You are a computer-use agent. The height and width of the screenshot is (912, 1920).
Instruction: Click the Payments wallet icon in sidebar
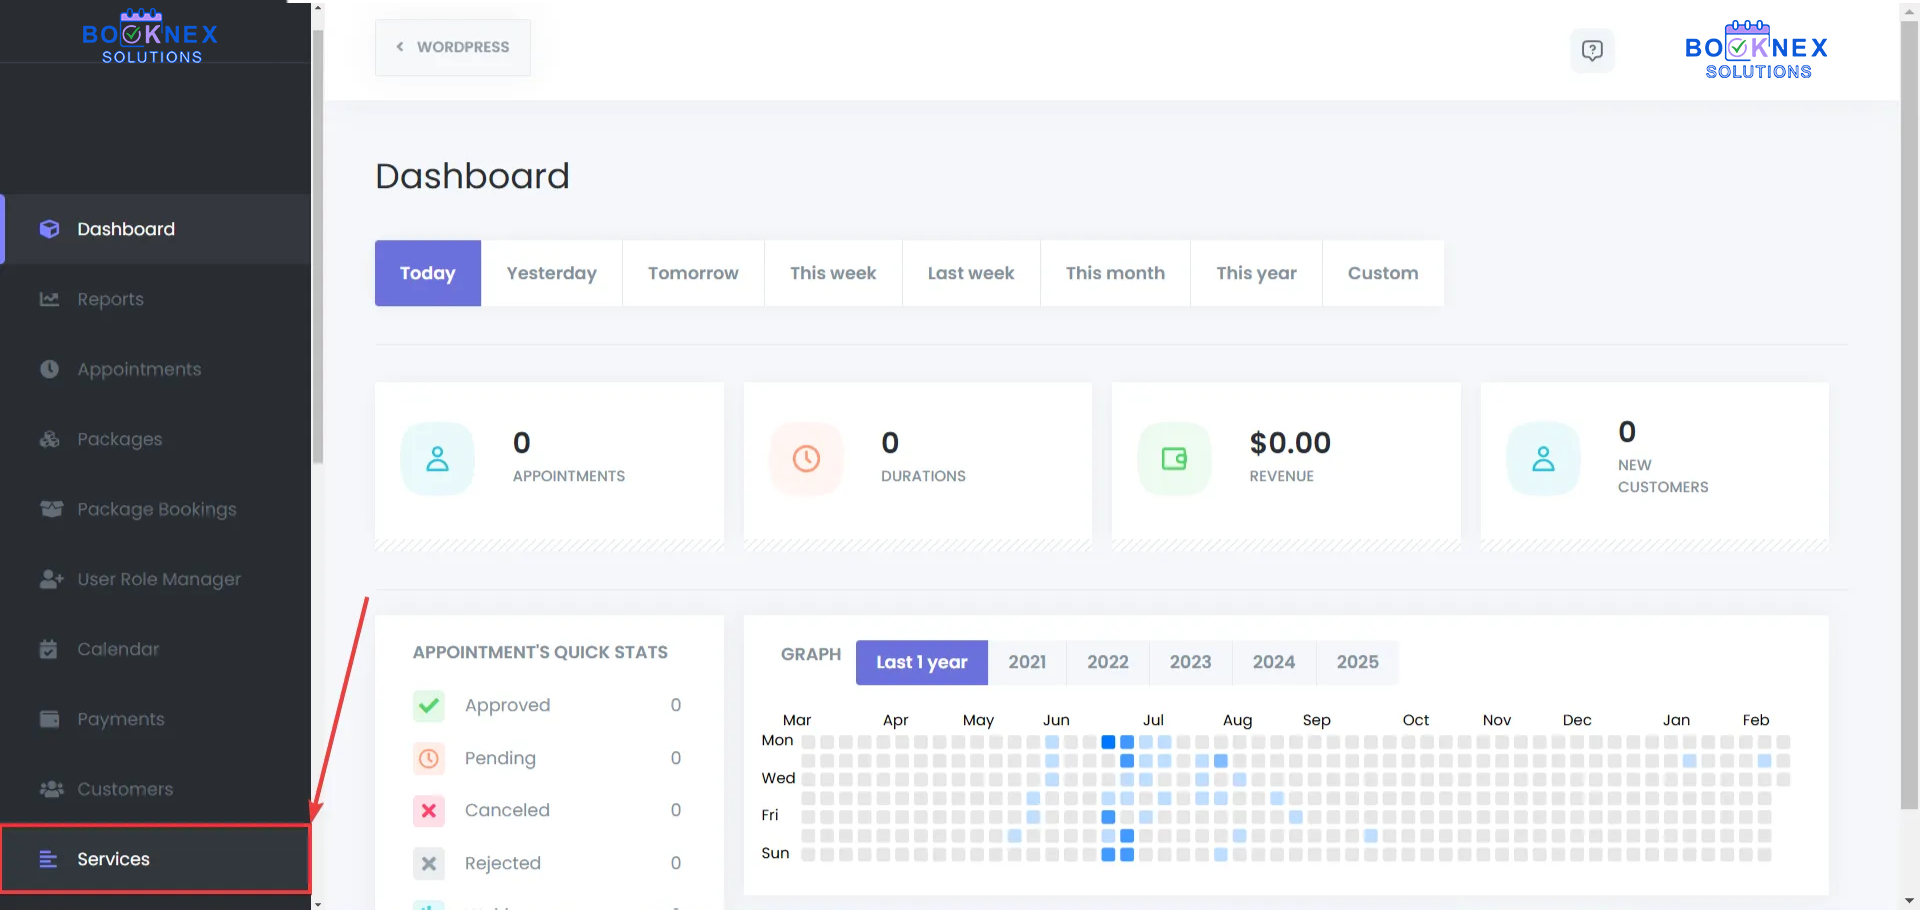coord(49,719)
